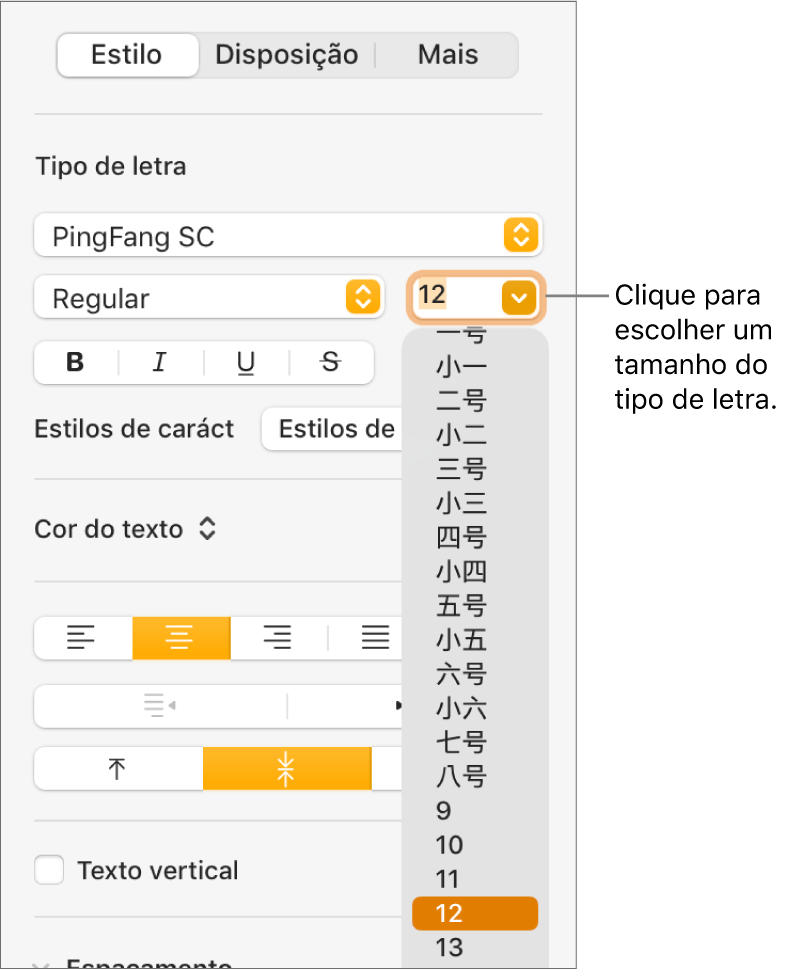The image size is (793, 969).
Task: Toggle center vertical alignment
Action: pos(287,769)
